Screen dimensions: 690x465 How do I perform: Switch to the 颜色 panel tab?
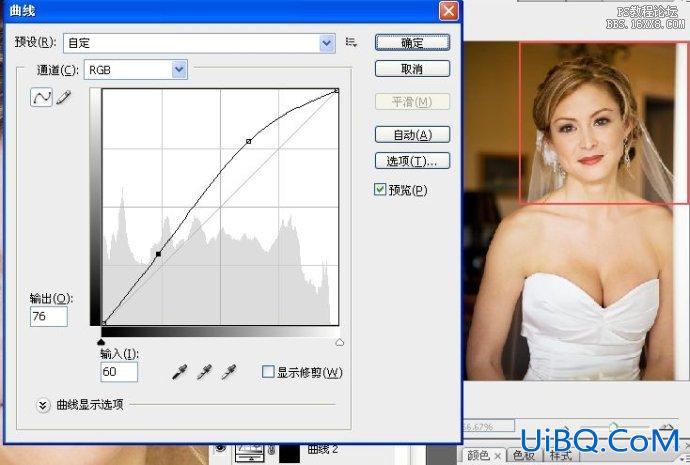[478, 455]
